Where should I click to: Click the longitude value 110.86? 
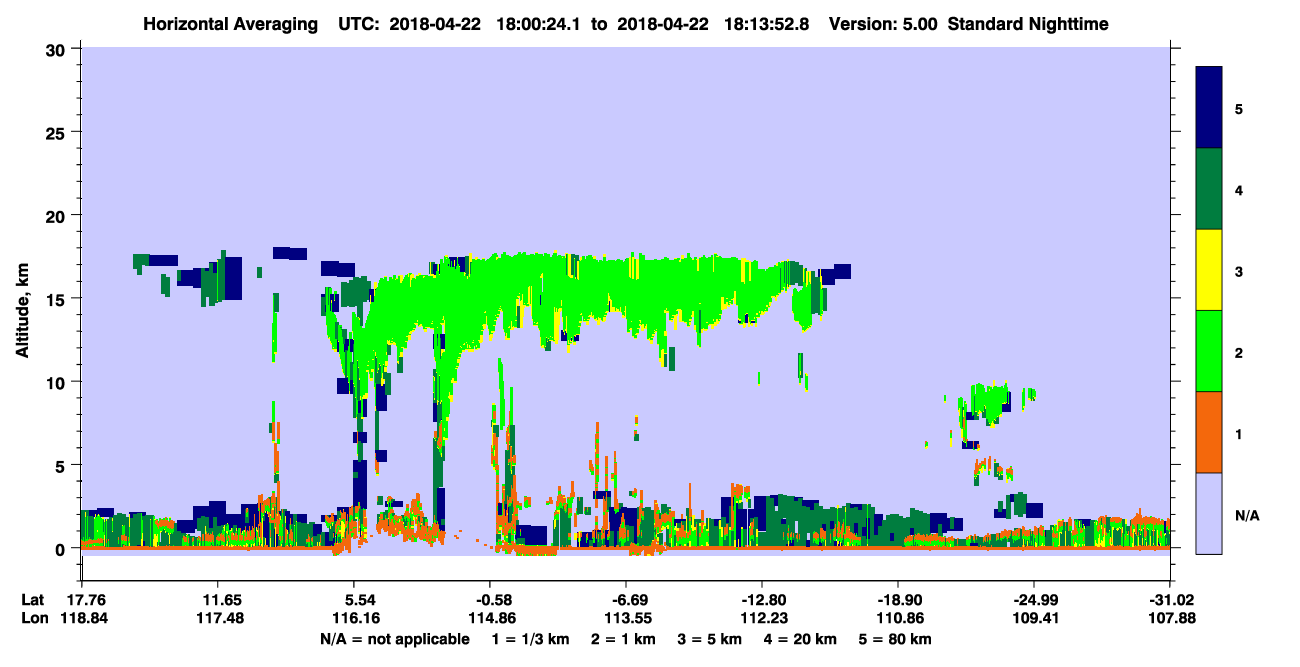click(x=898, y=618)
